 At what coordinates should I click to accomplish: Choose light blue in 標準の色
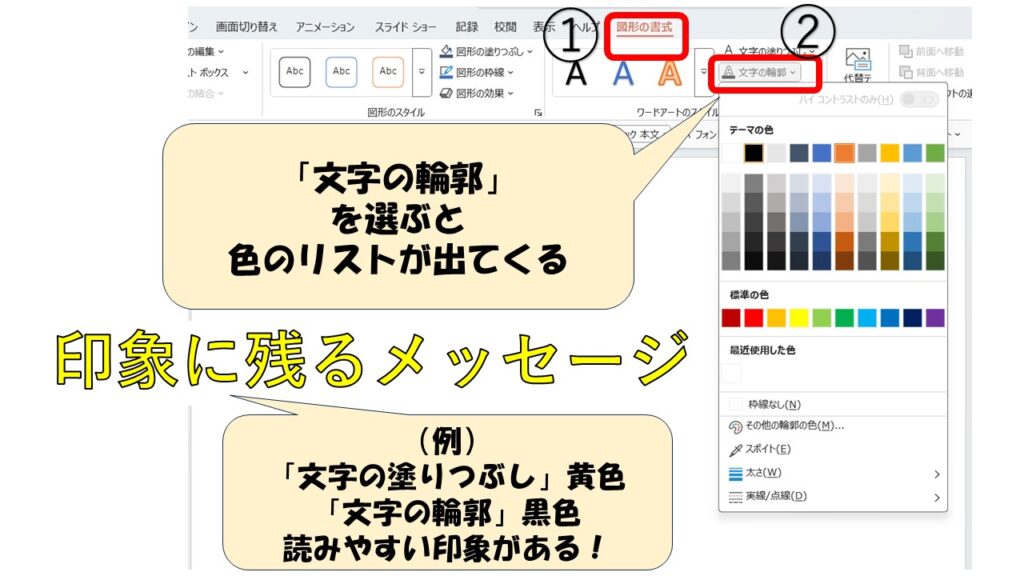click(867, 318)
